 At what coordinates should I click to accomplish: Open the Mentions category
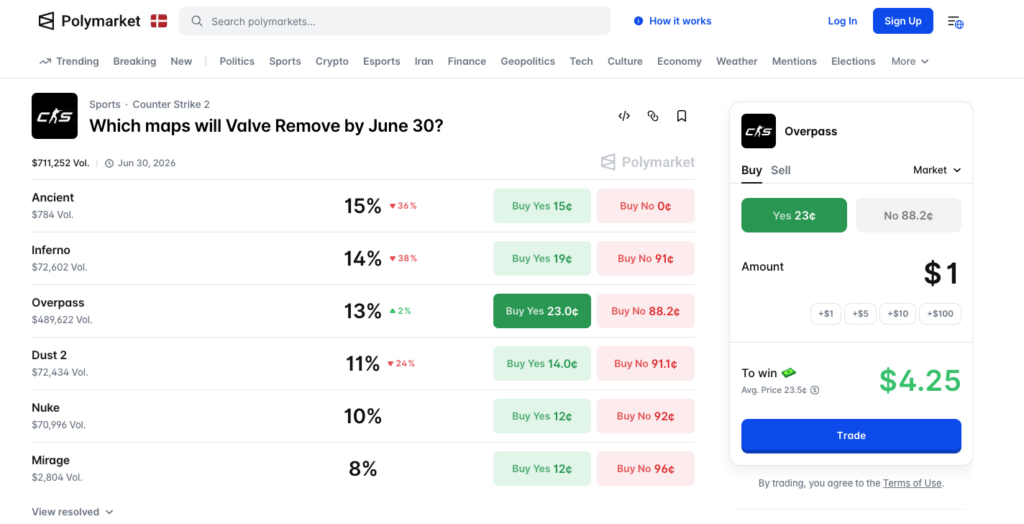pos(794,61)
